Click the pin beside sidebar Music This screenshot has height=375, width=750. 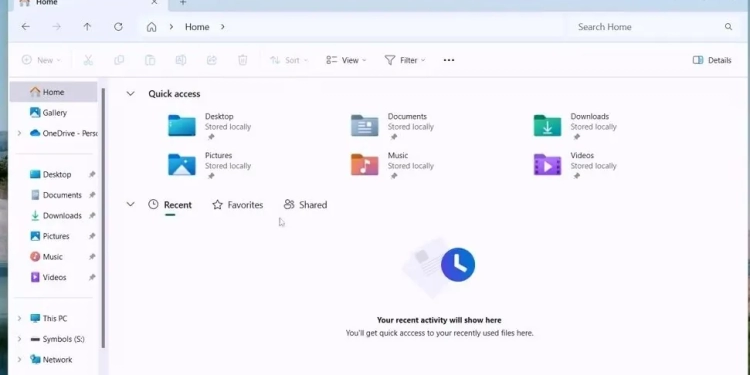click(x=92, y=256)
